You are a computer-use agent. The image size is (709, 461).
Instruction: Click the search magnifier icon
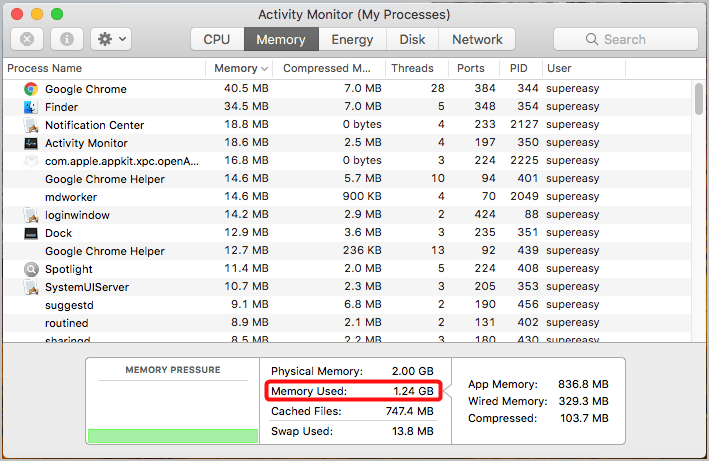(x=591, y=39)
